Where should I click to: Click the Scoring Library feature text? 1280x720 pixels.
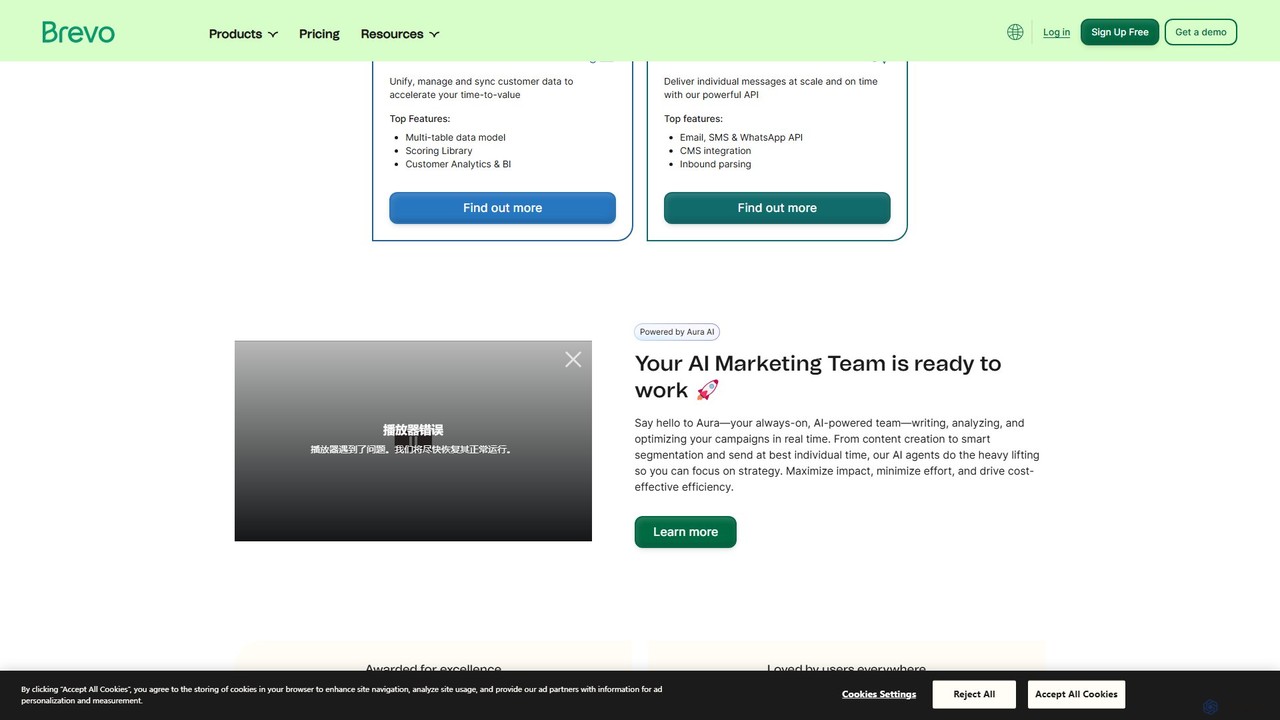pos(439,151)
